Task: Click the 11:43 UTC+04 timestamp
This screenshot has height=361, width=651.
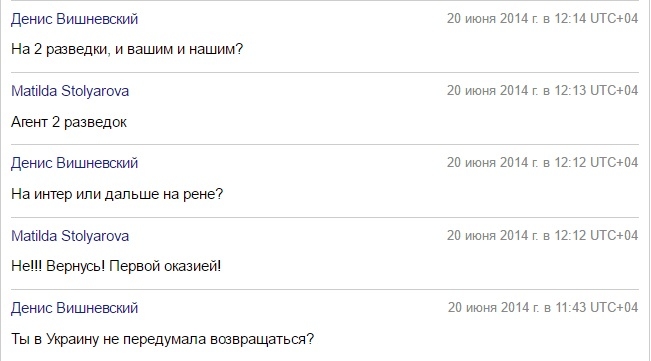Action: 543,307
